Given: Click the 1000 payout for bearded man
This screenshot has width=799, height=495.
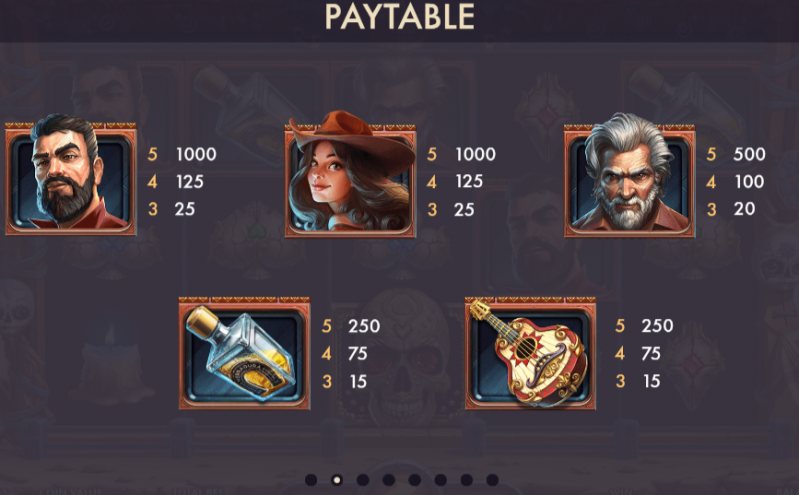Looking at the screenshot, I should point(196,154).
